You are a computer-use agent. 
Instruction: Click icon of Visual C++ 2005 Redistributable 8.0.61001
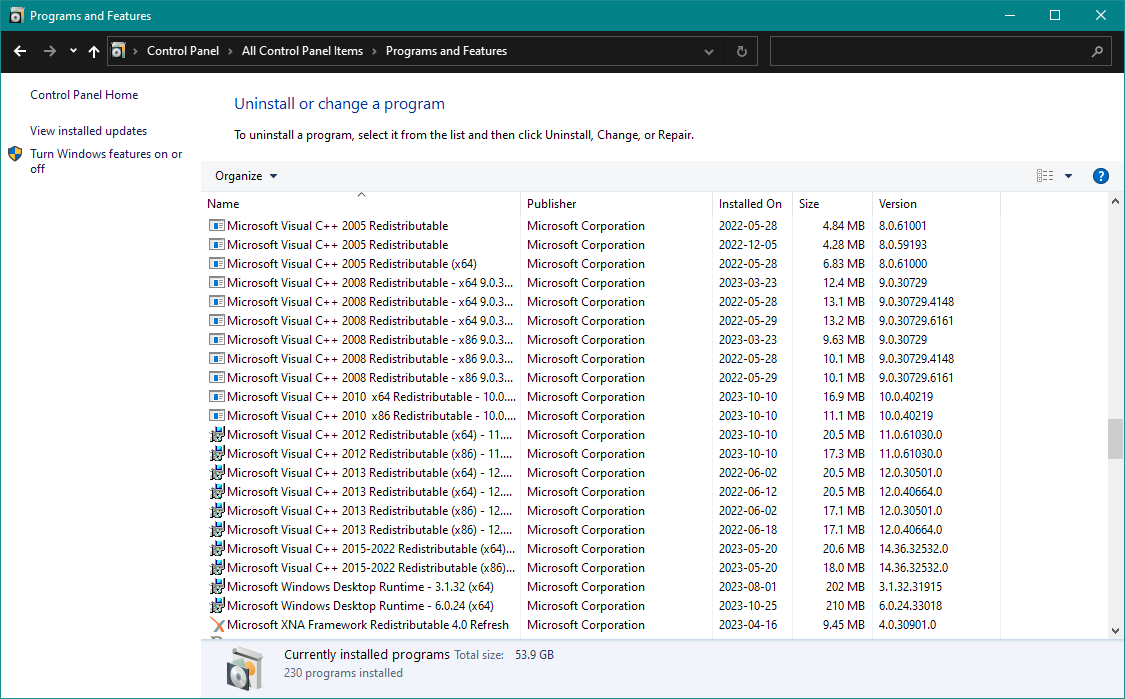coord(217,225)
